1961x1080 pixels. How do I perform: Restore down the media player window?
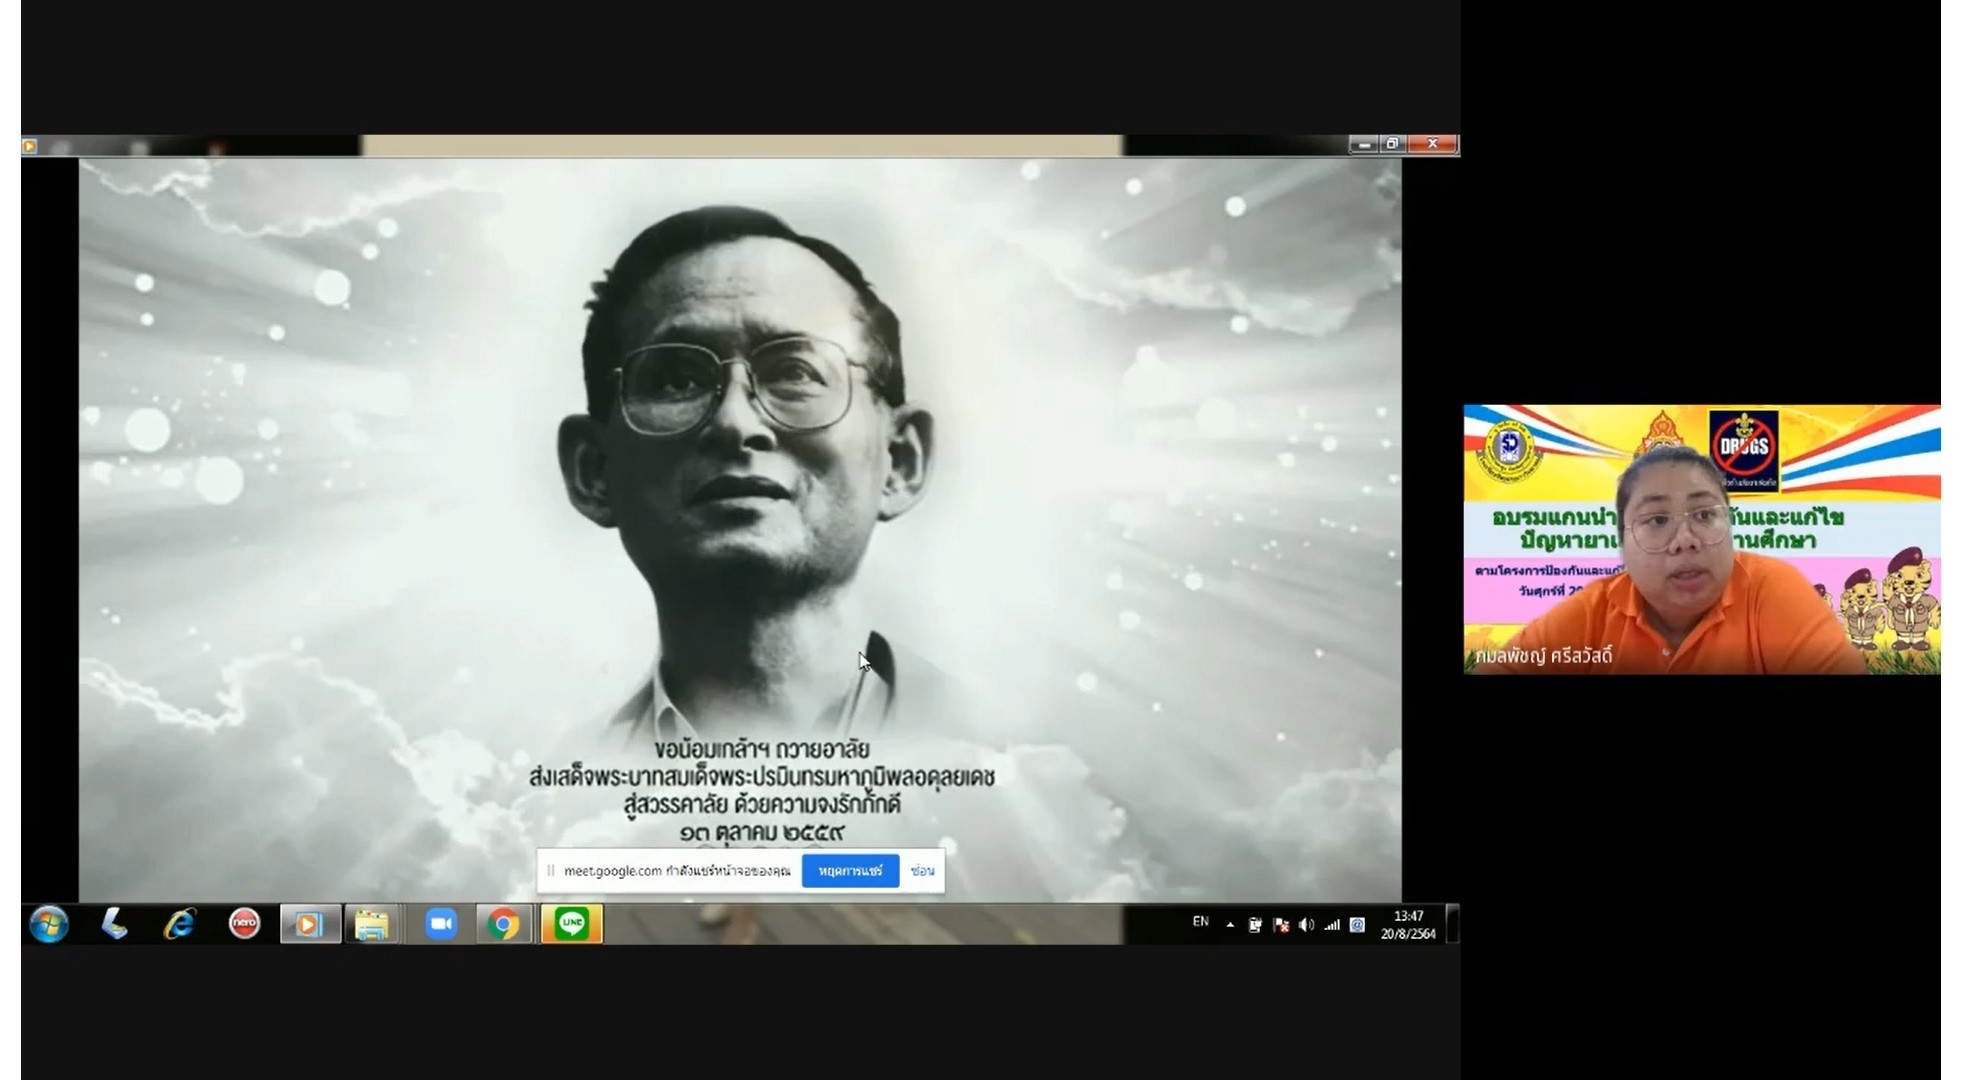pos(1392,144)
